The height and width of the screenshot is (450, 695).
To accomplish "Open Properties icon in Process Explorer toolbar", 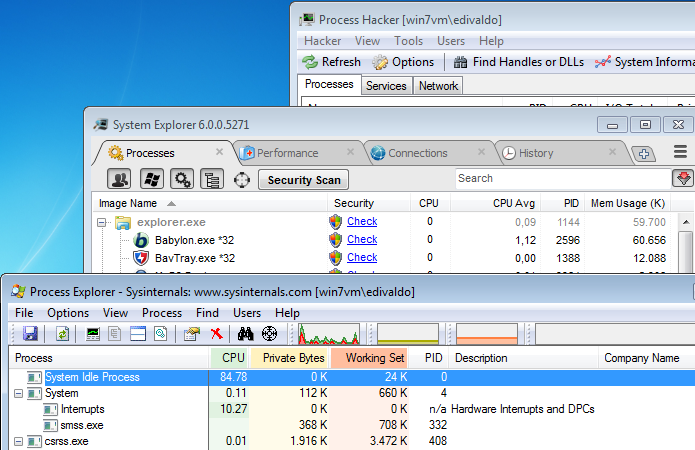I will click(x=192, y=333).
